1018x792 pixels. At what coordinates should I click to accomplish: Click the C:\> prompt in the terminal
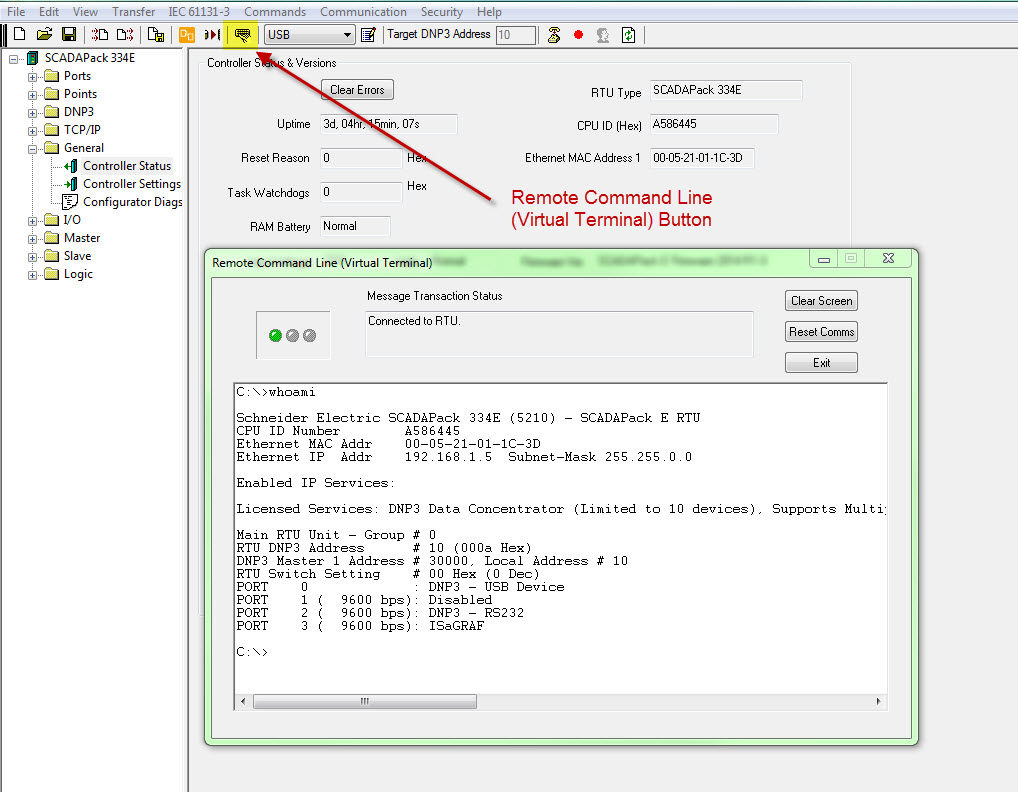pyautogui.click(x=252, y=652)
